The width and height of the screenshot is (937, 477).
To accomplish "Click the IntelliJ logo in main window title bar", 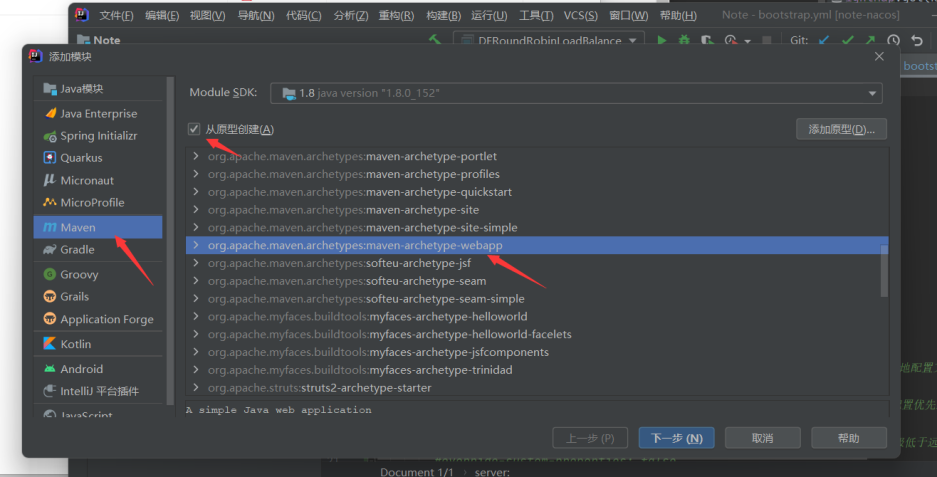I will pos(82,15).
